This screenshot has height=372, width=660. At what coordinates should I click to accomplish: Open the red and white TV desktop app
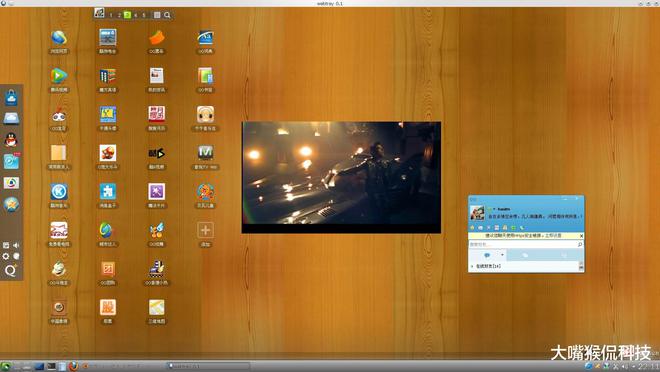coord(59,230)
